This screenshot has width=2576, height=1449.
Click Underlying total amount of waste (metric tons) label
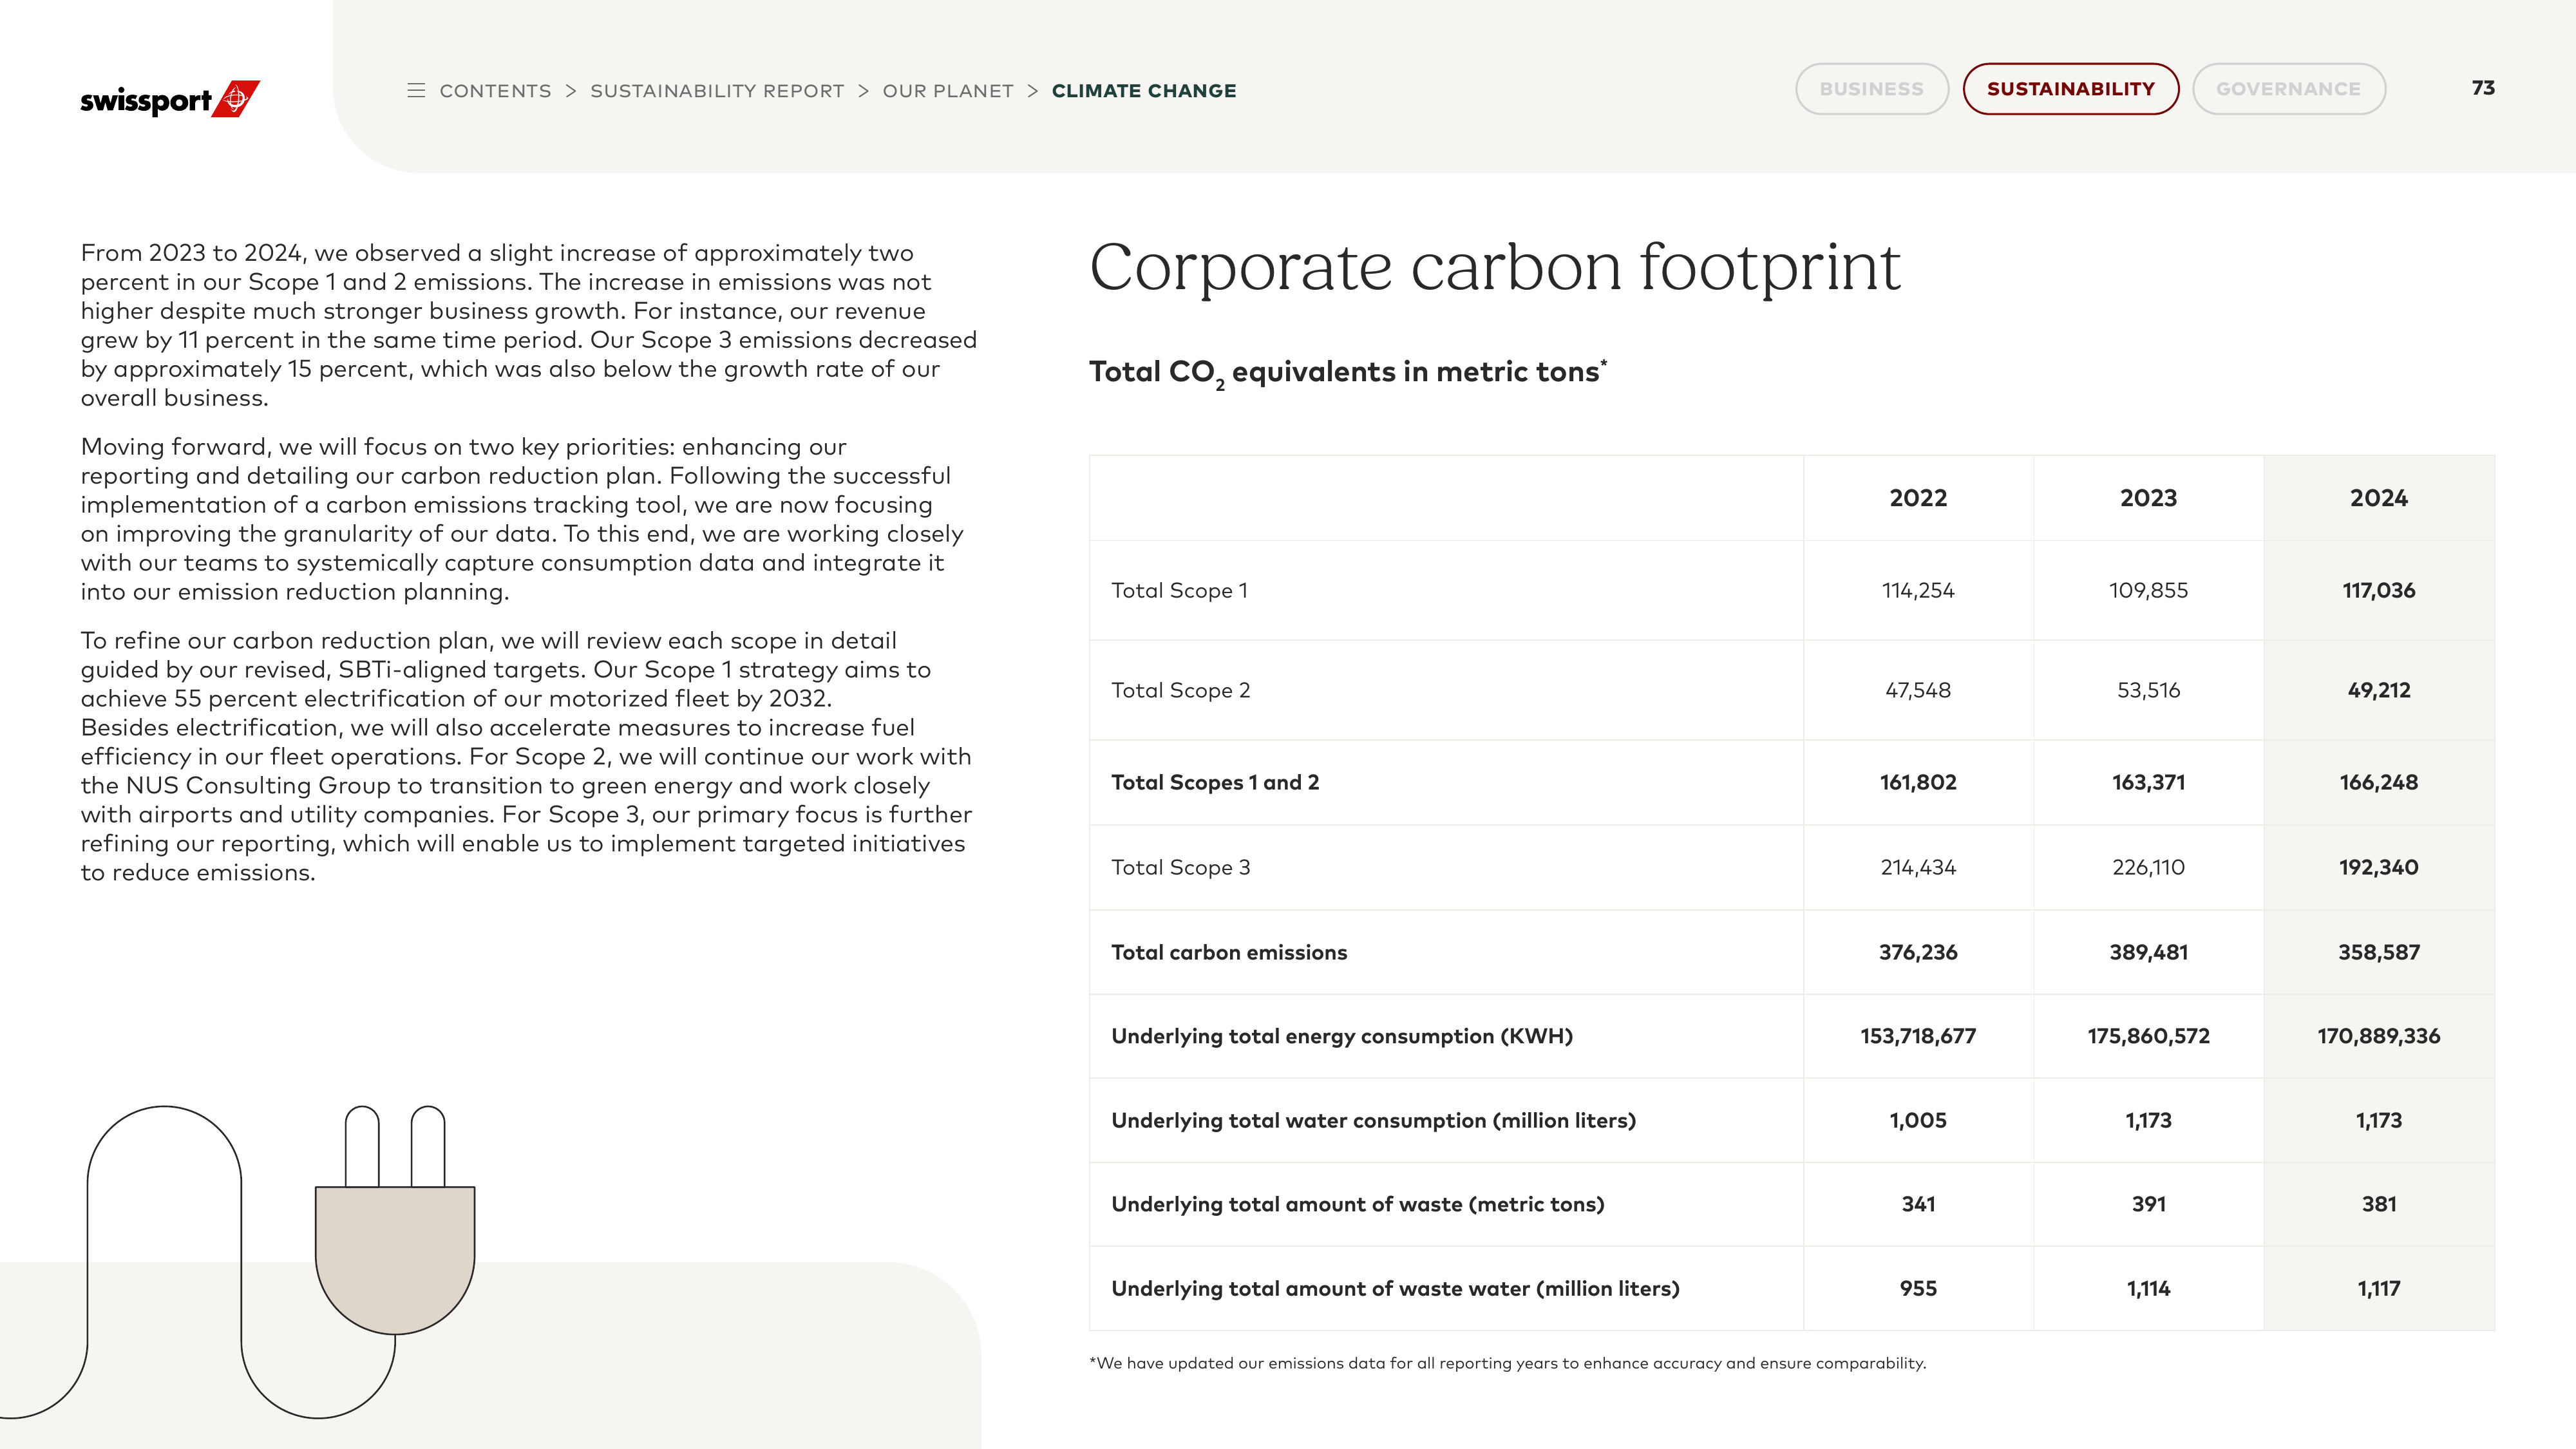[1357, 1205]
